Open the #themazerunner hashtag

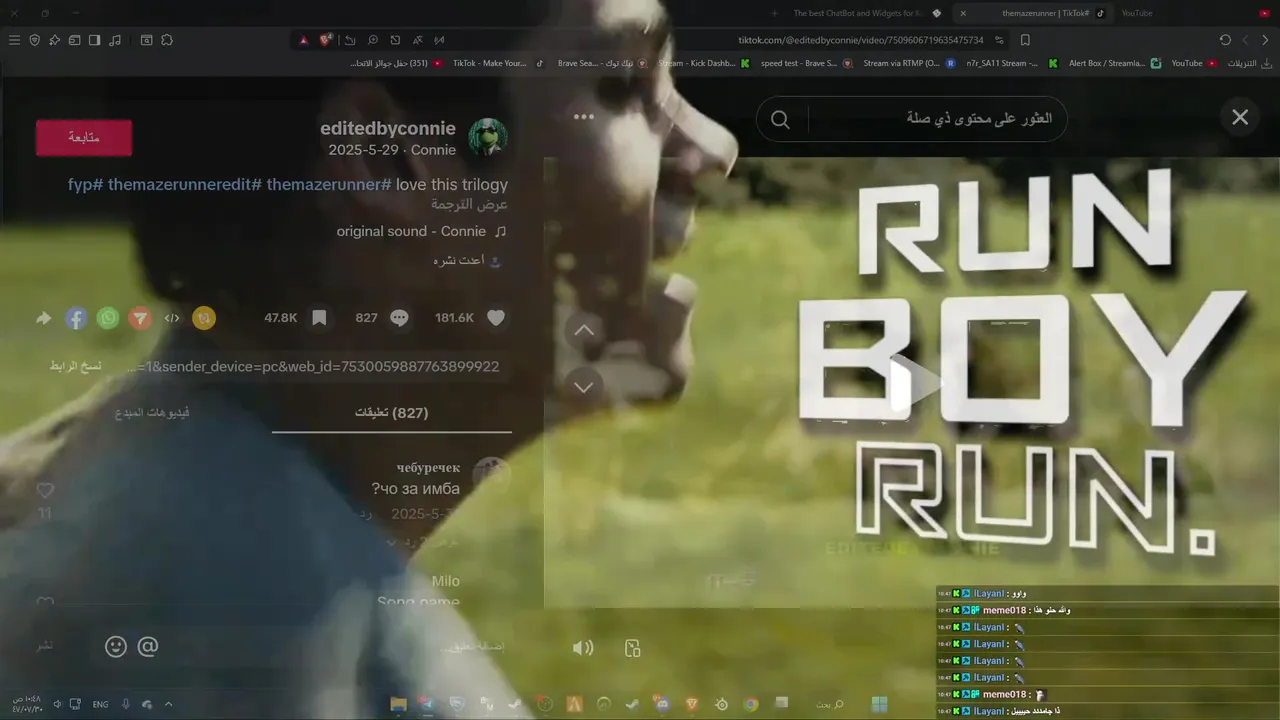[329, 184]
